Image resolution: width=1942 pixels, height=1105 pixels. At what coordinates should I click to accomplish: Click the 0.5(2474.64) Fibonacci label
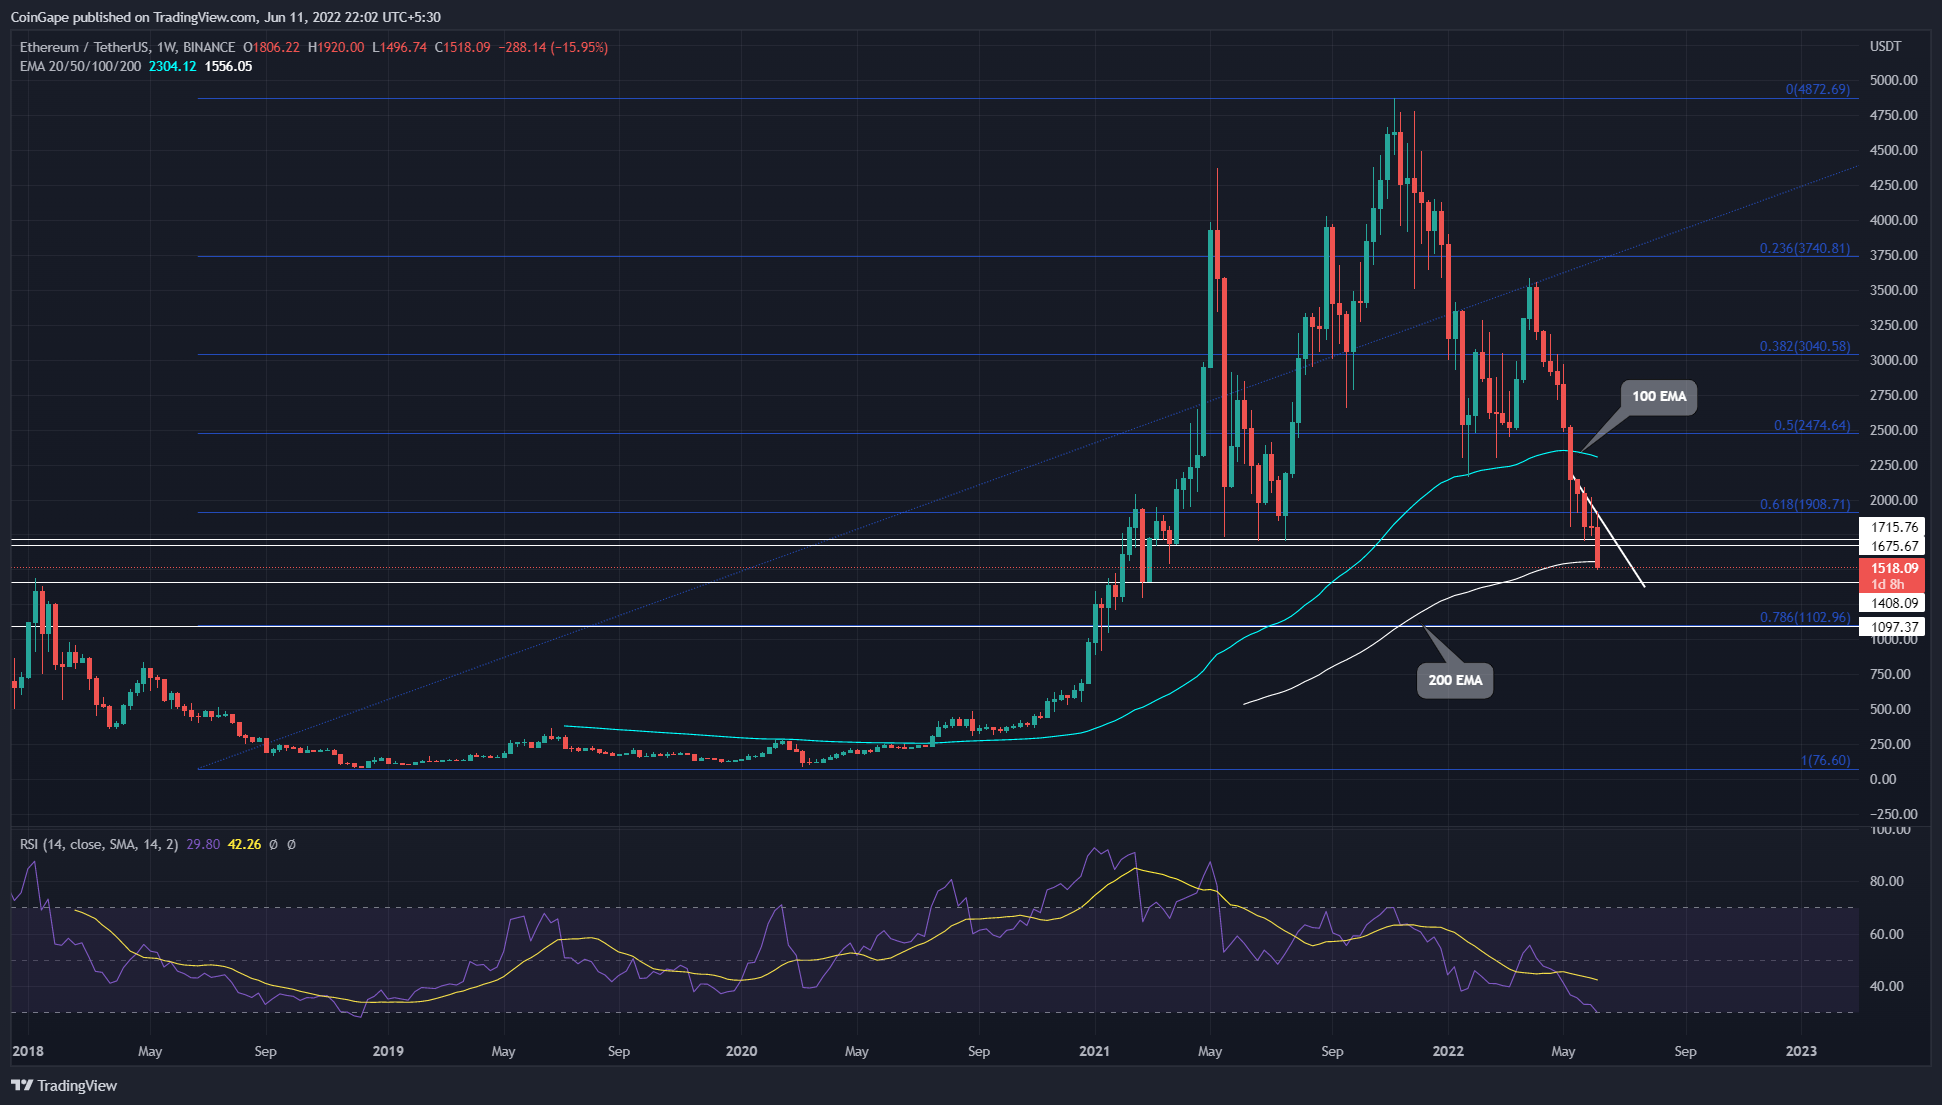click(1812, 425)
